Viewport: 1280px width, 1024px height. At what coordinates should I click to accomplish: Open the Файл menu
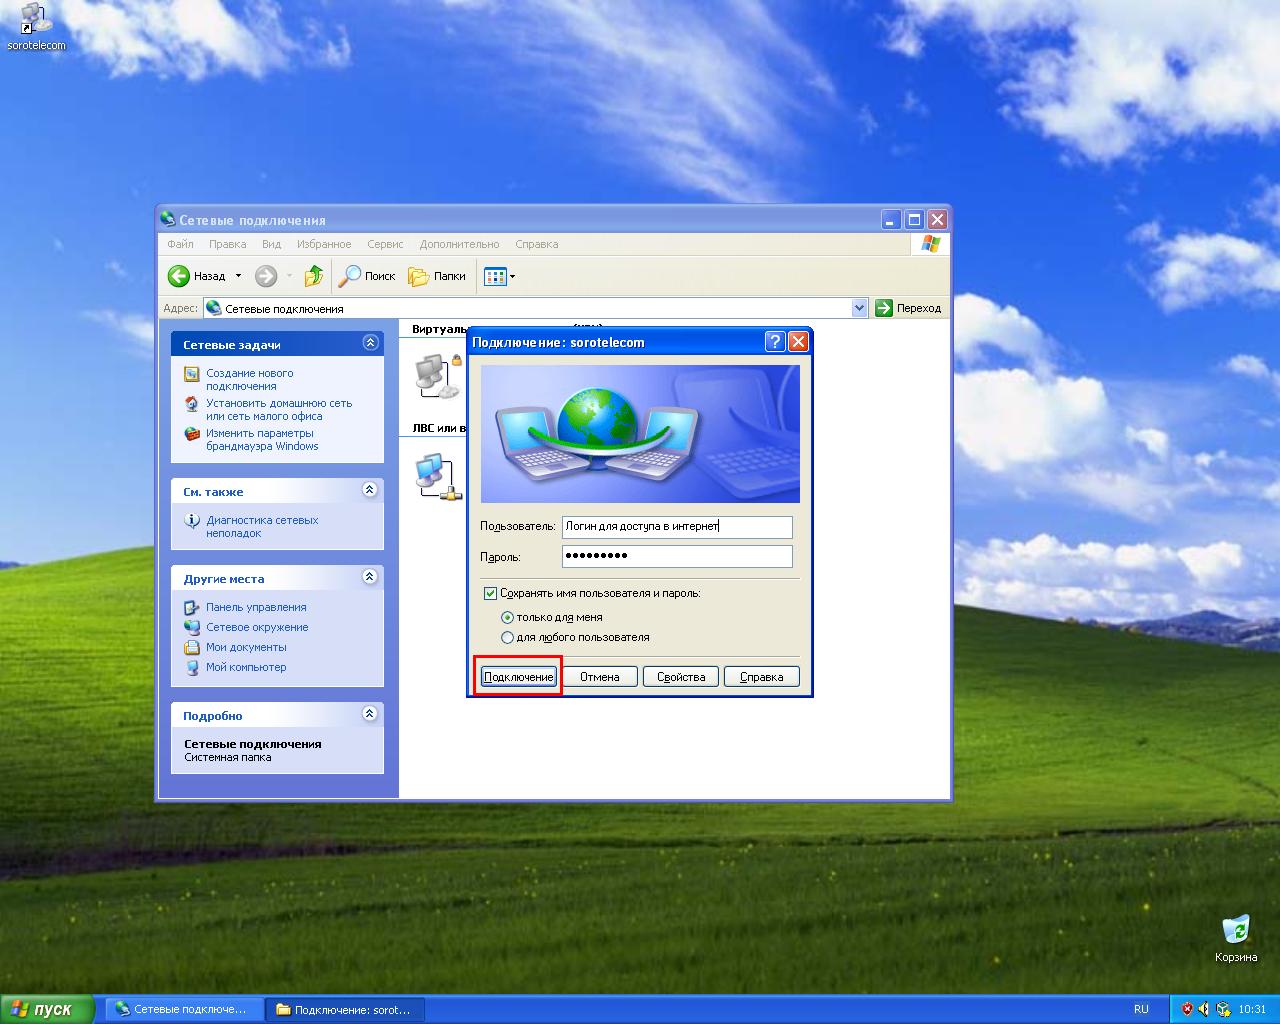(x=180, y=244)
